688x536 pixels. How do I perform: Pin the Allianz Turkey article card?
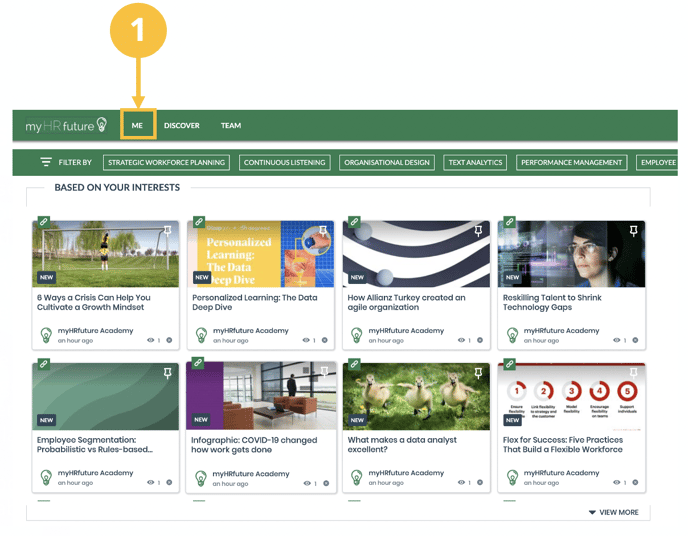pyautogui.click(x=478, y=231)
